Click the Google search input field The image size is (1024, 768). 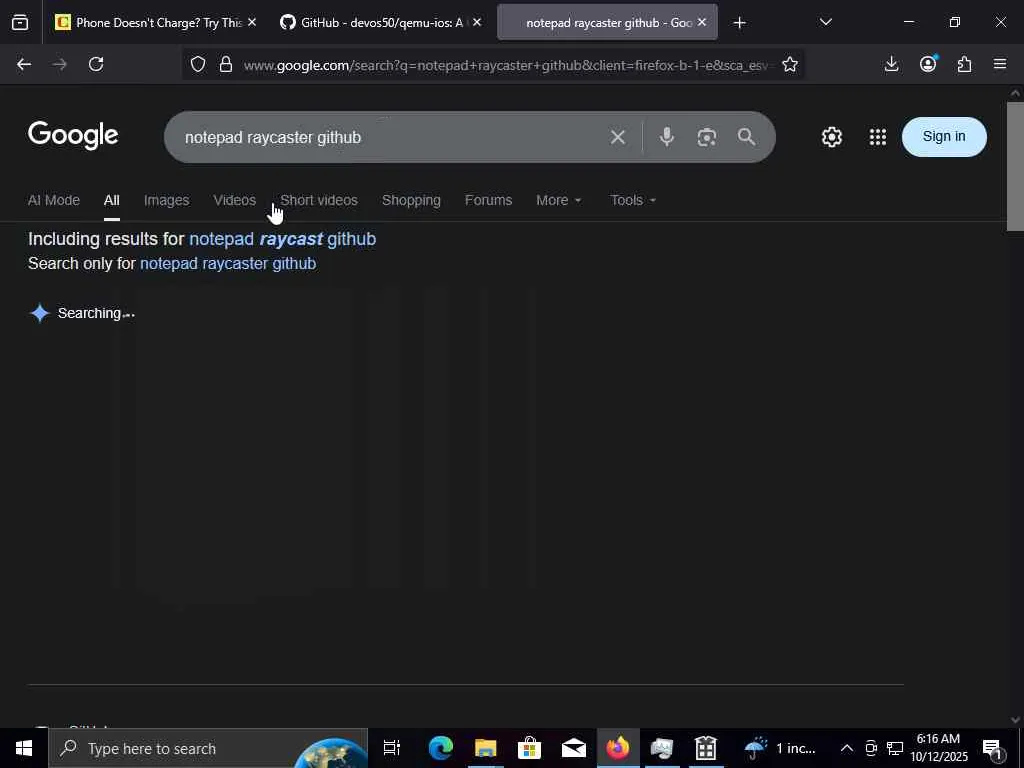click(392, 137)
